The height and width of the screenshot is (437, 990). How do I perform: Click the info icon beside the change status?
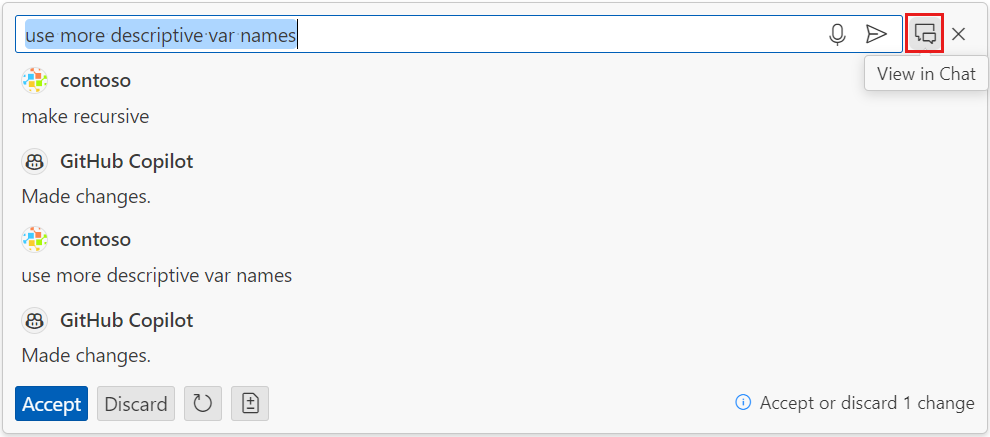(x=743, y=403)
